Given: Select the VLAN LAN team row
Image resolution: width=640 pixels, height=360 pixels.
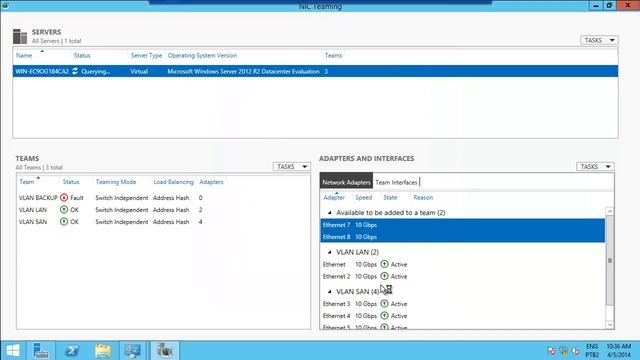Looking at the screenshot, I should (x=163, y=210).
